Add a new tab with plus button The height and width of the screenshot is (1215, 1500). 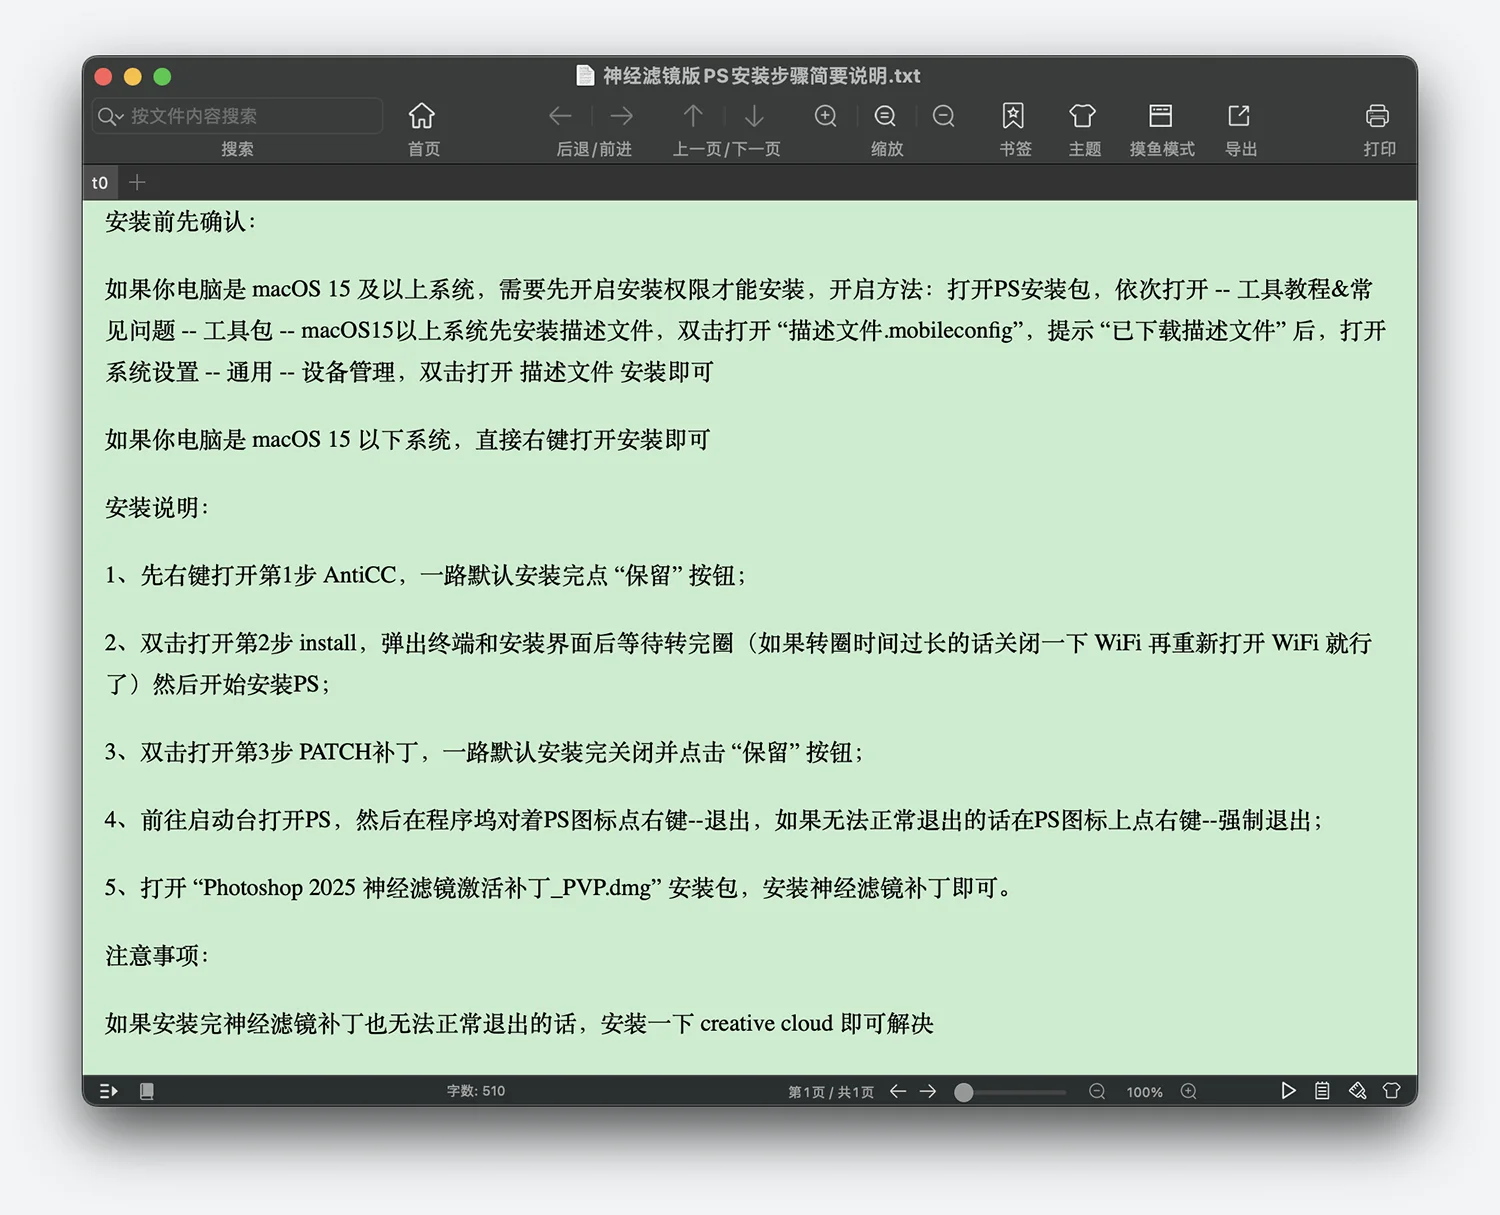pyautogui.click(x=138, y=182)
